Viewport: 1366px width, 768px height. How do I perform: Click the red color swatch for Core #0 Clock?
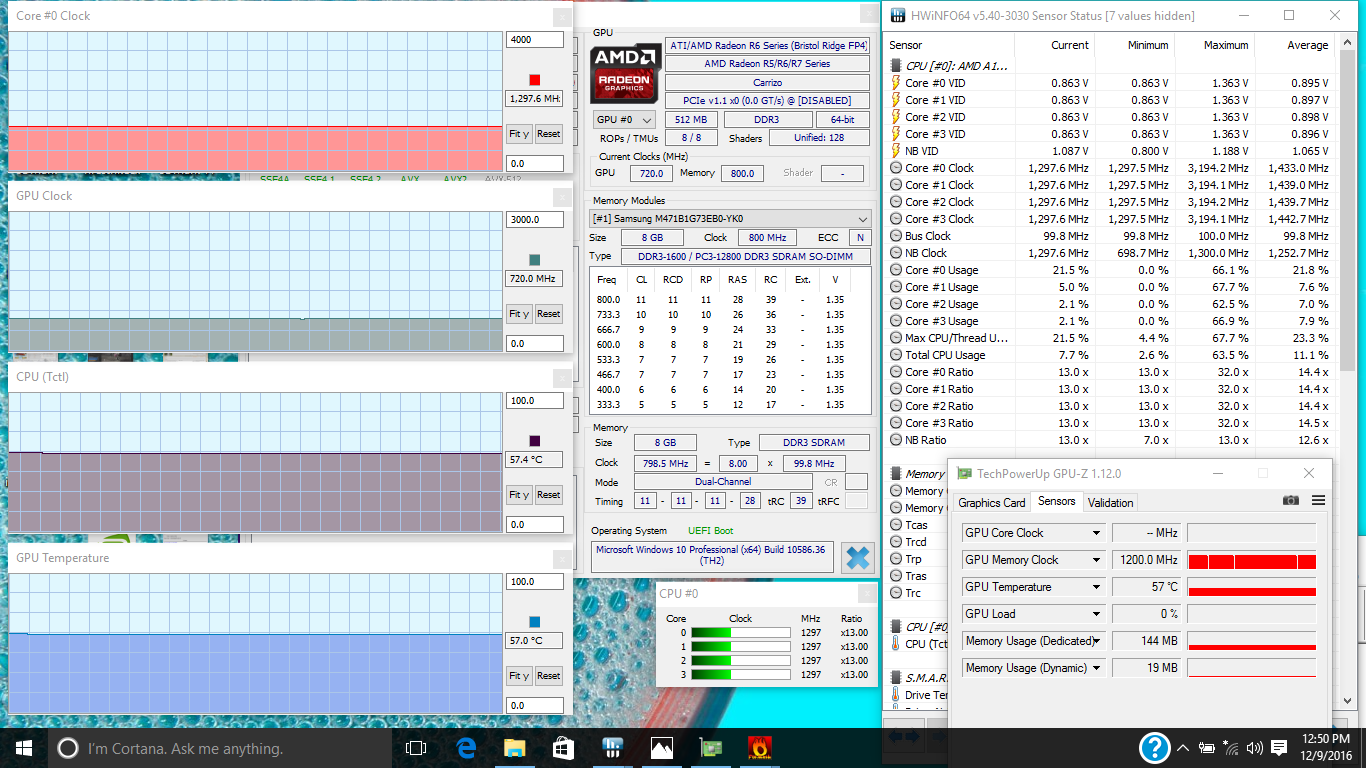(535, 80)
